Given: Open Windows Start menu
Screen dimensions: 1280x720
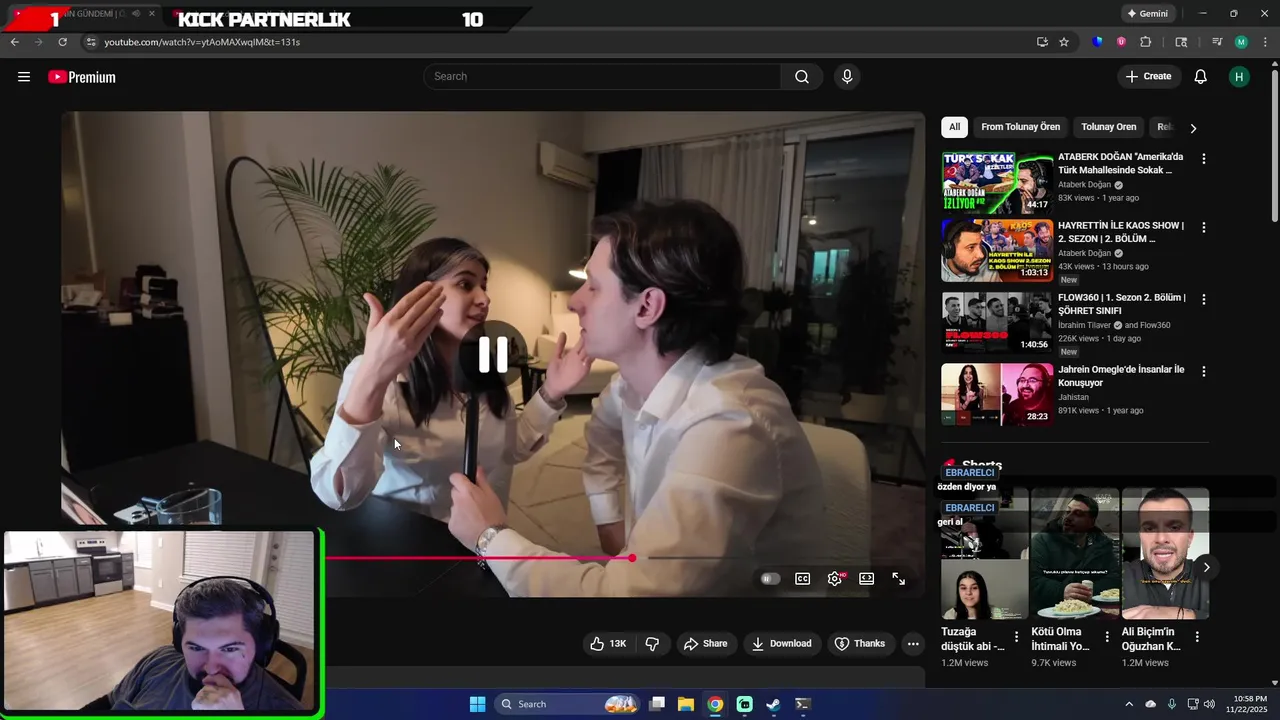Looking at the screenshot, I should pos(477,704).
